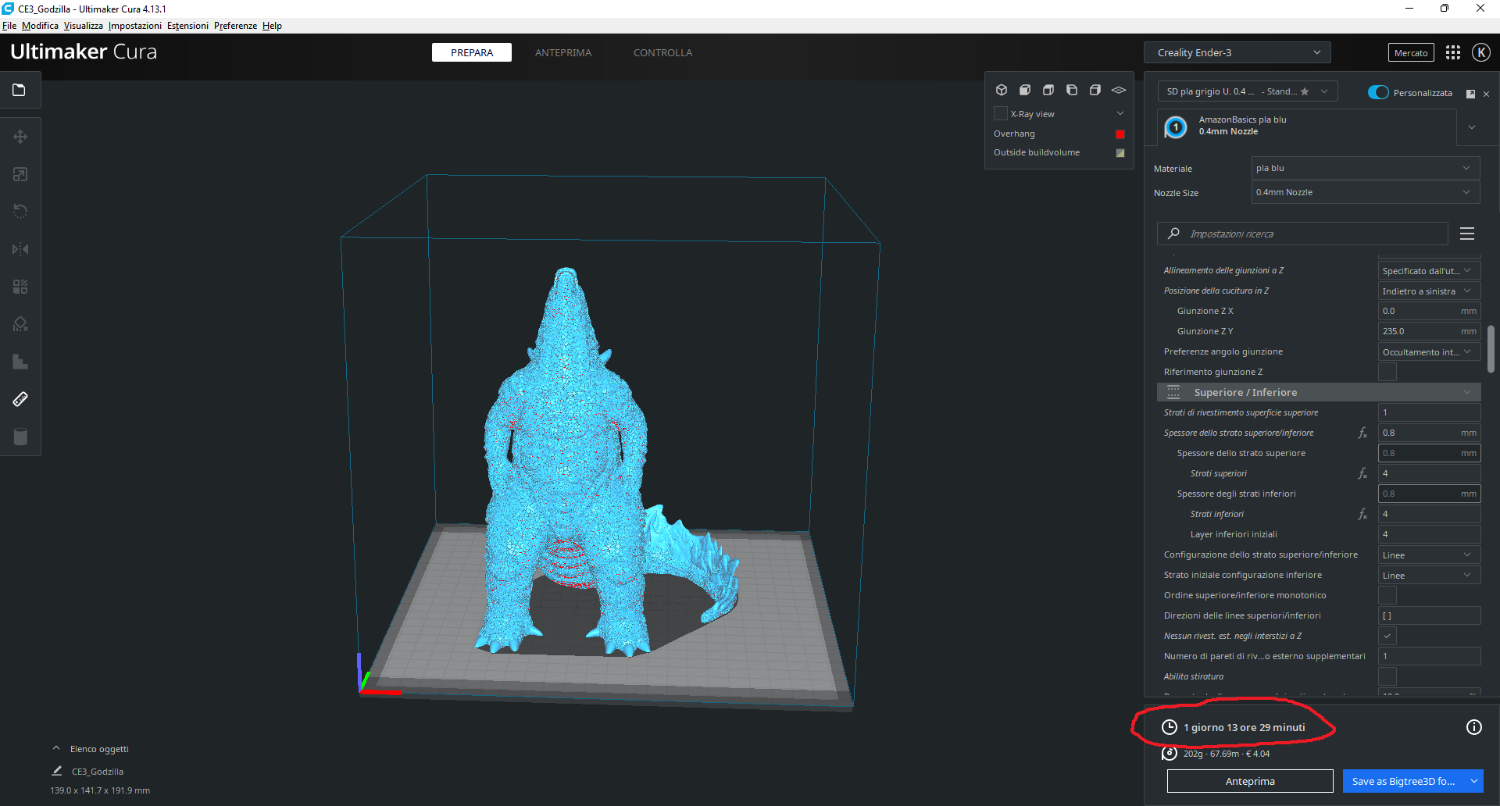Screen dimensions: 1500x806
Task: Open settings visibility hamburger menu
Action: click(x=1467, y=233)
